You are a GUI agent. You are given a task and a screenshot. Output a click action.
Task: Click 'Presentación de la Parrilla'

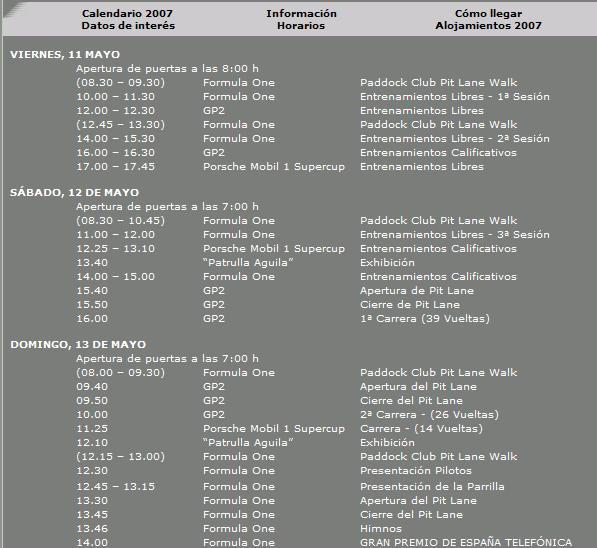pyautogui.click(x=432, y=487)
